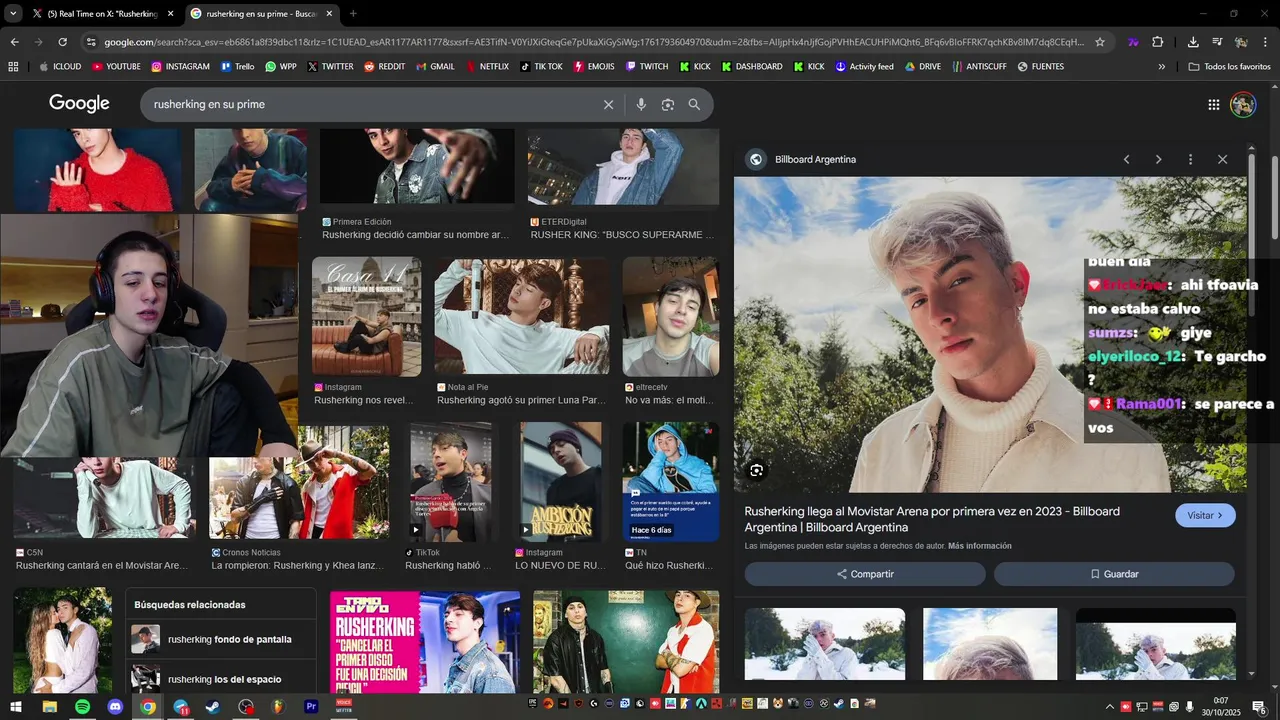The height and width of the screenshot is (720, 1280).
Task: Select related search los del espacio
Action: pyautogui.click(x=222, y=679)
